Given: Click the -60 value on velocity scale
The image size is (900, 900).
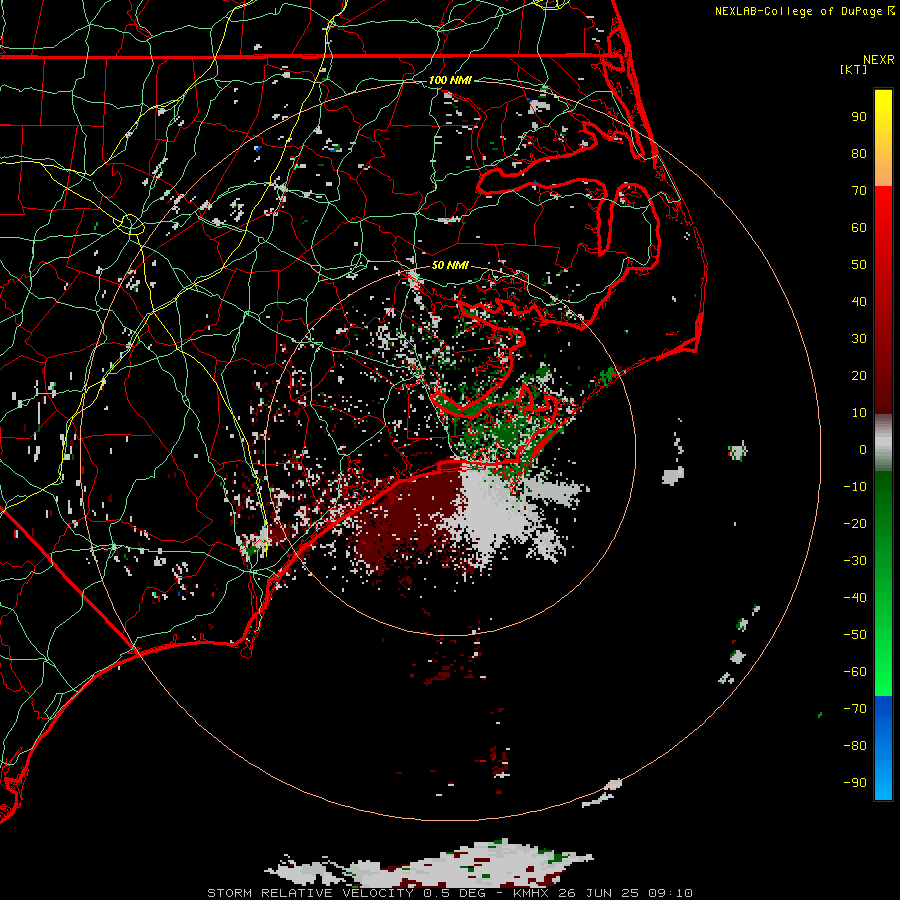Looking at the screenshot, I should 855,672.
